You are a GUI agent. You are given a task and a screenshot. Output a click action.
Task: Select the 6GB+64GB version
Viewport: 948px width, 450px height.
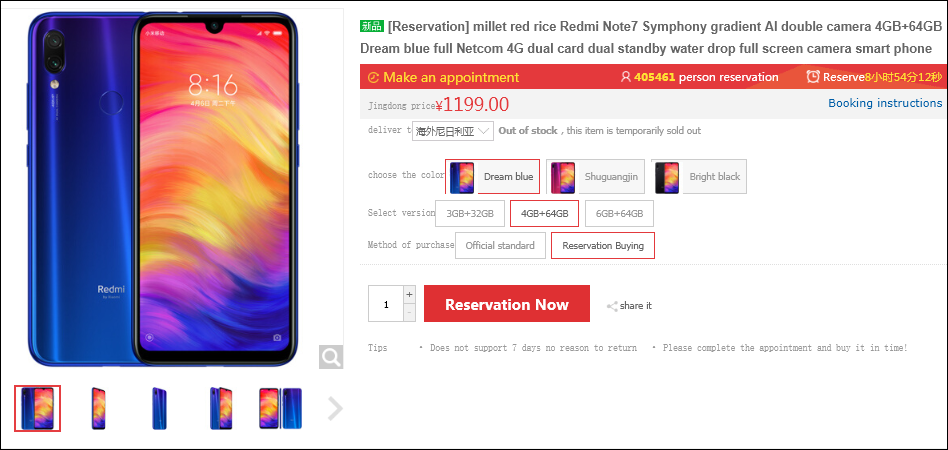[619, 214]
